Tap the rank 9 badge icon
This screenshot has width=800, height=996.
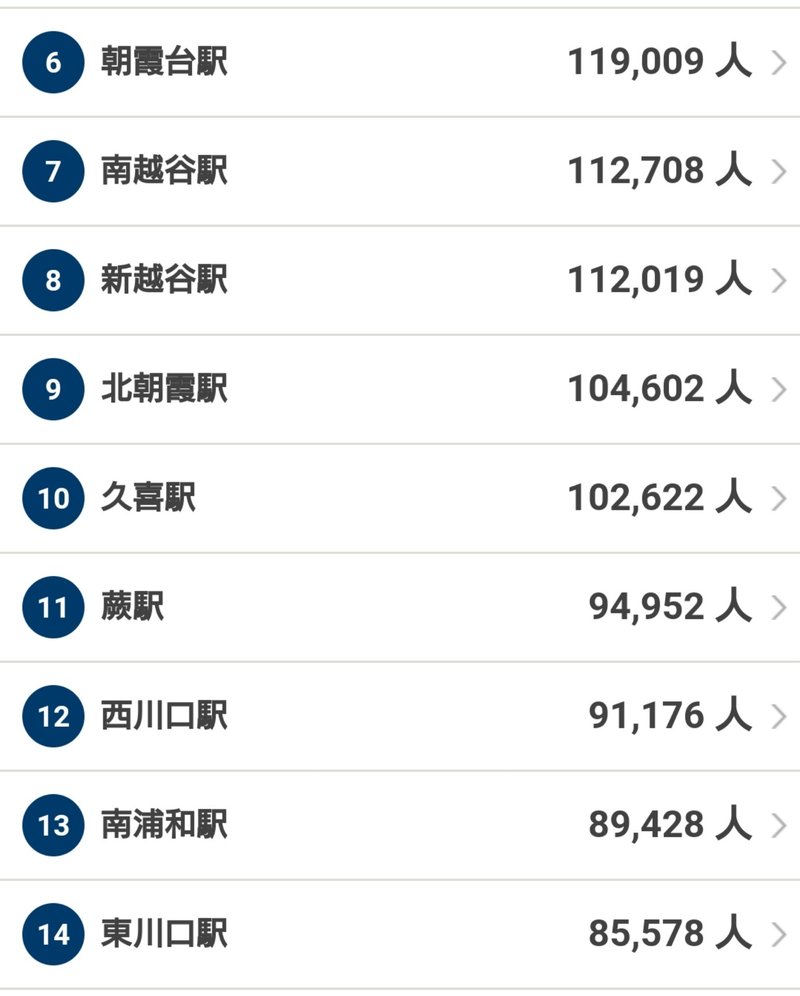click(53, 389)
